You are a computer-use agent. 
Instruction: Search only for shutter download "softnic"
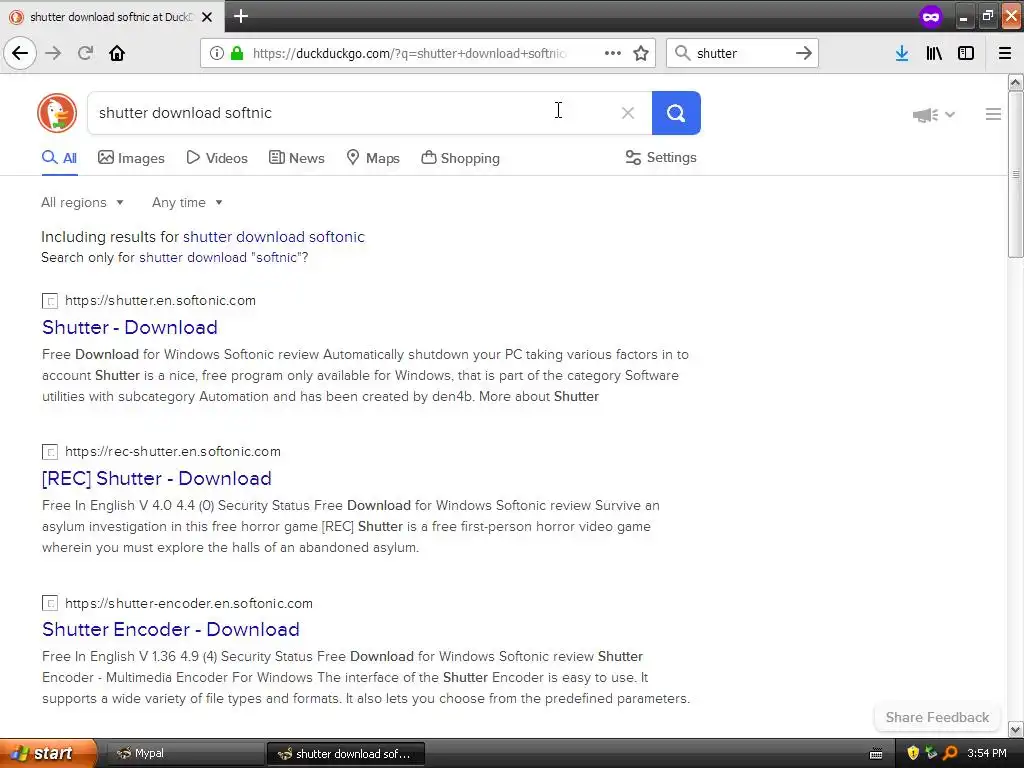point(223,257)
